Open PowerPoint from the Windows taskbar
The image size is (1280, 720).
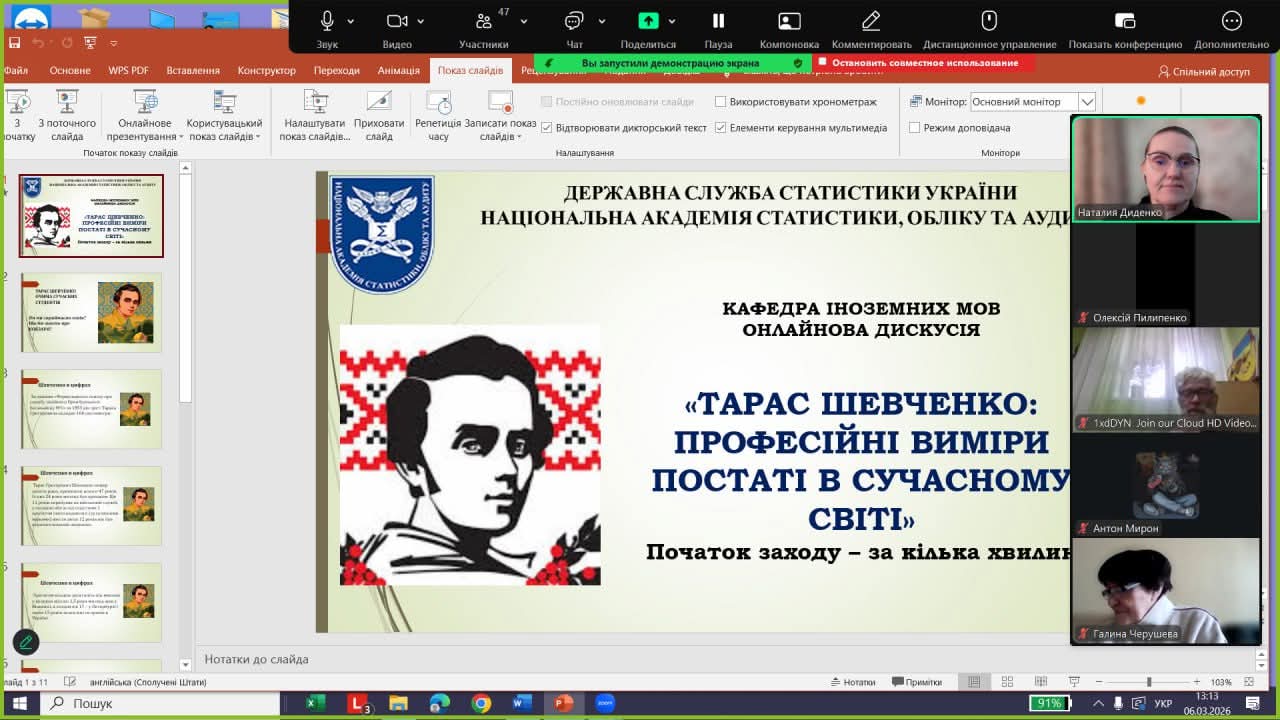[x=563, y=703]
